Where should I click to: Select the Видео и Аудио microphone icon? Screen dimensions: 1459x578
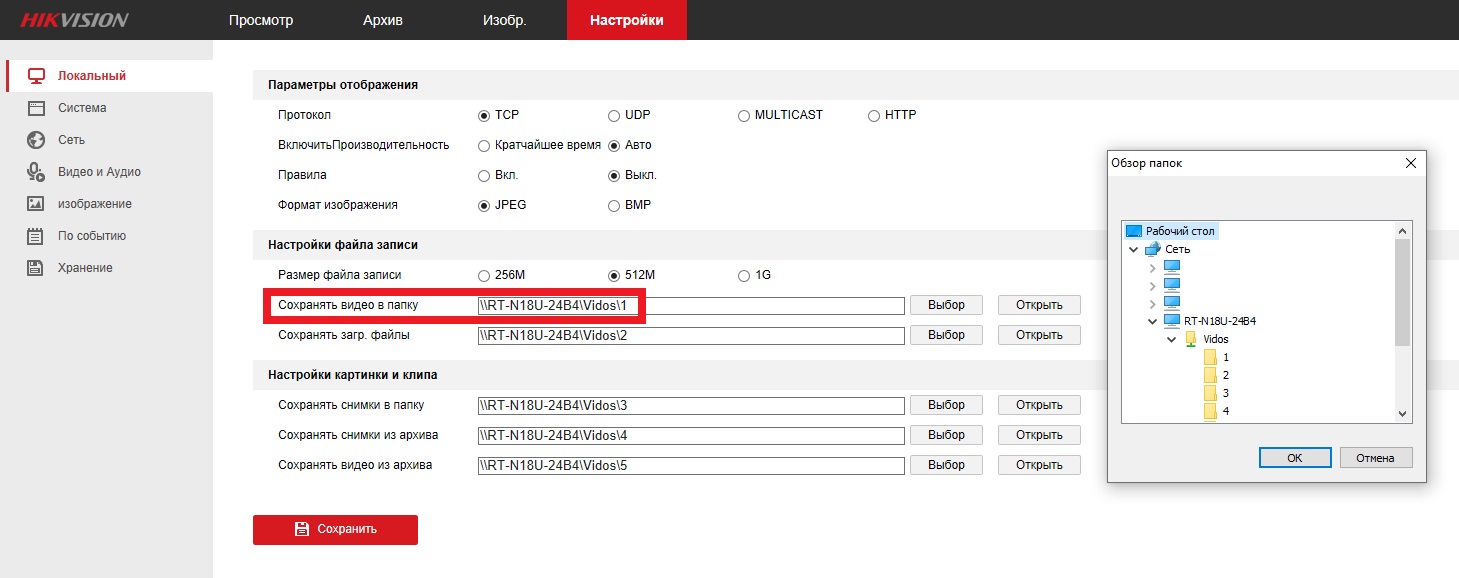pos(36,172)
